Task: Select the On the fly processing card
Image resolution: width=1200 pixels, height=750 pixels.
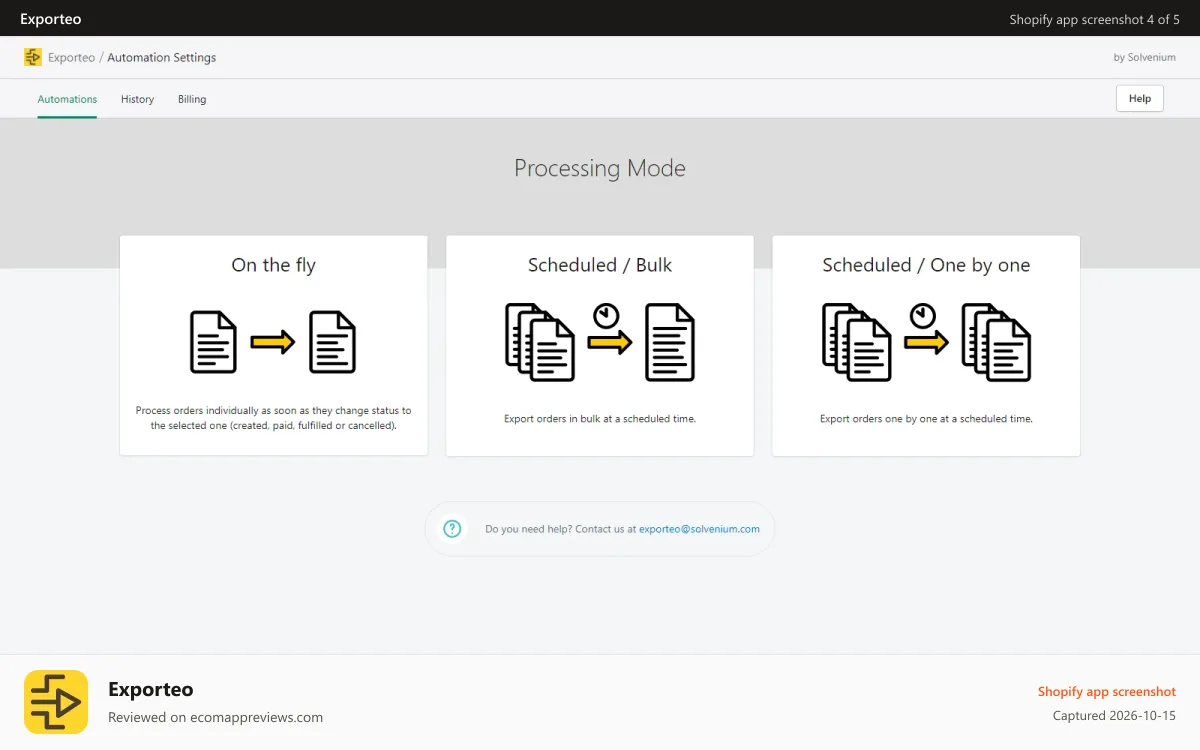Action: (x=274, y=346)
